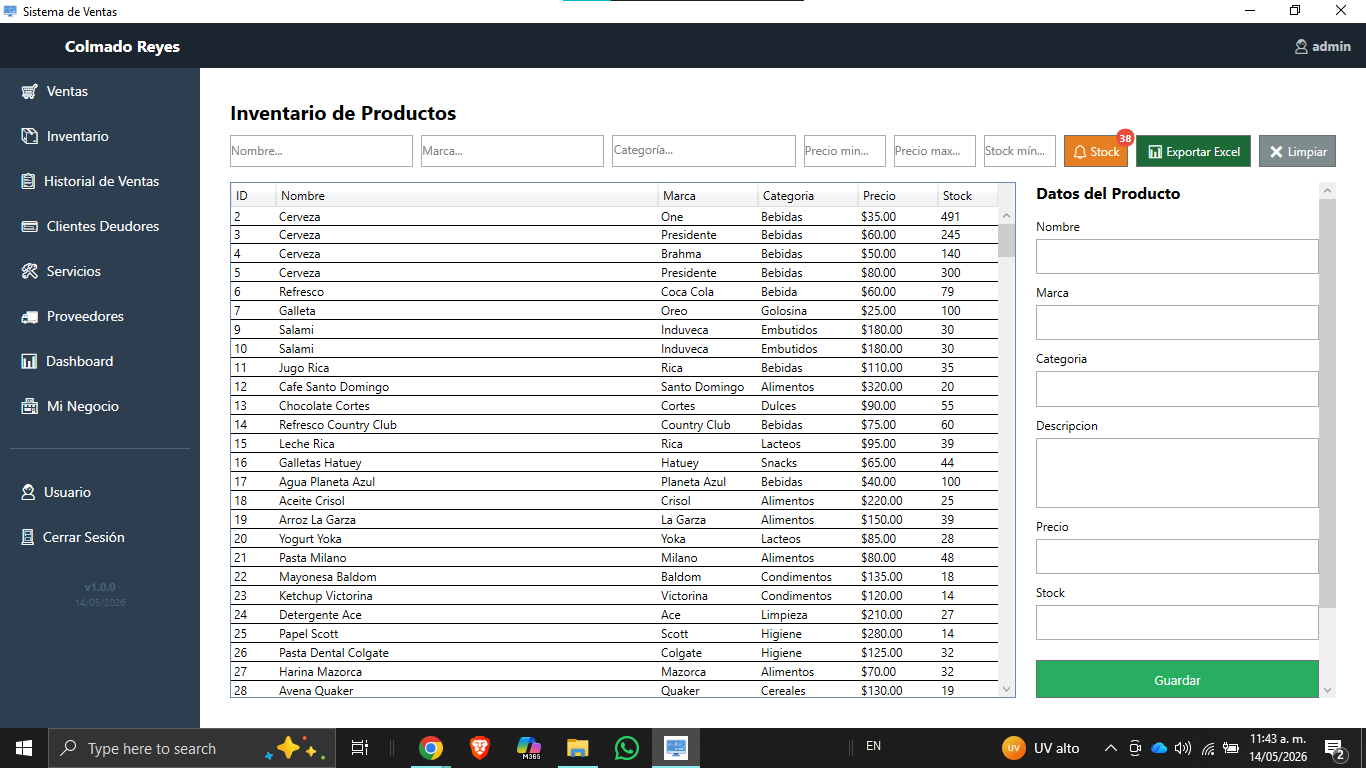
Task: Click the Nombre field in Datos del Producto
Action: [x=1177, y=256]
